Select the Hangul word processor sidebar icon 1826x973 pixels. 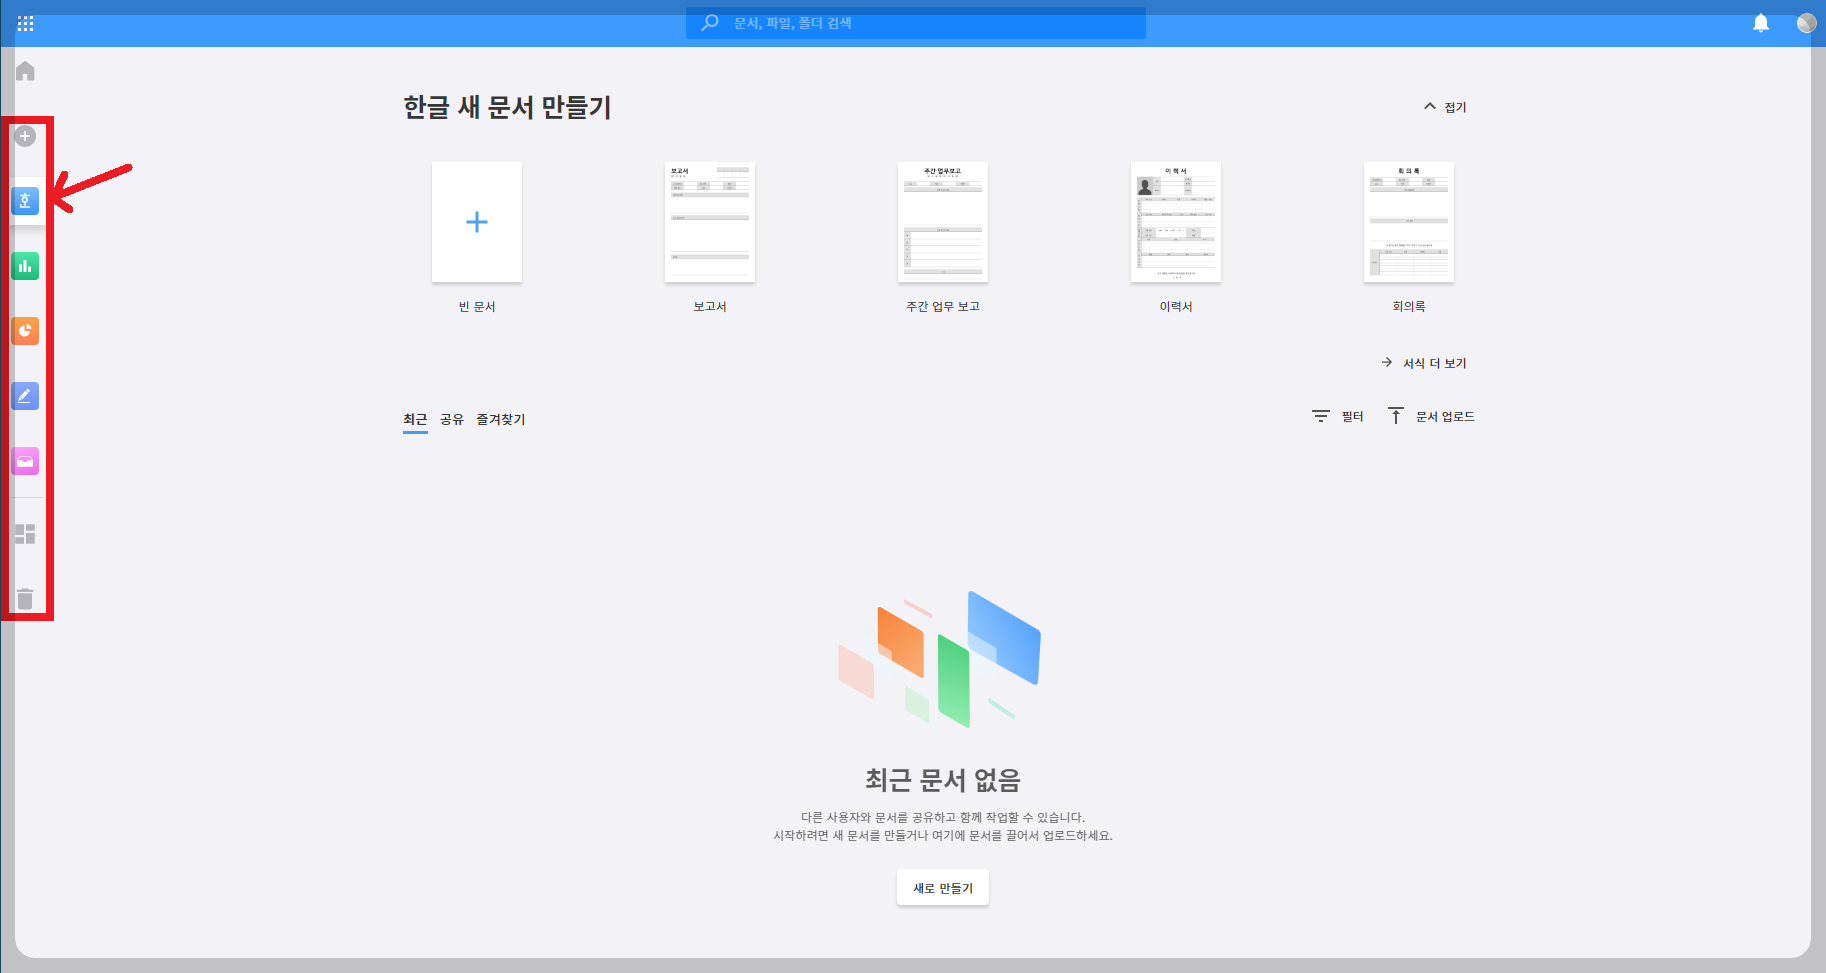coord(25,201)
